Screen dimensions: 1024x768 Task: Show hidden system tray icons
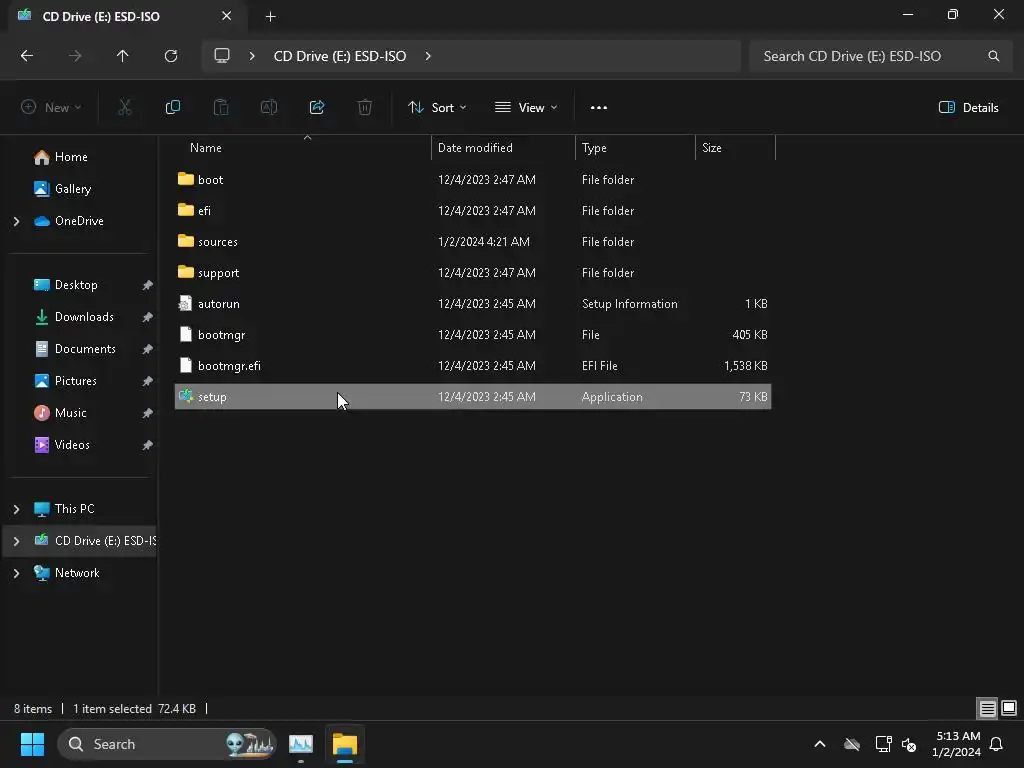(820, 744)
